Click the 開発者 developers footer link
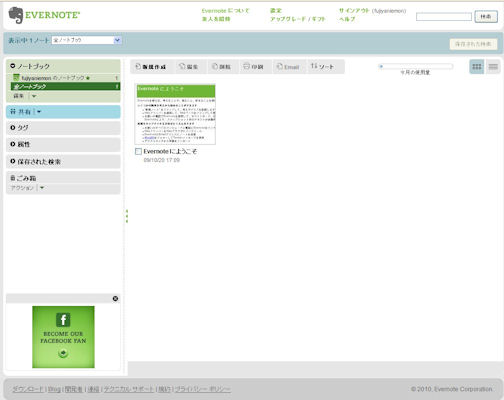The height and width of the screenshot is (400, 504). coord(74,389)
